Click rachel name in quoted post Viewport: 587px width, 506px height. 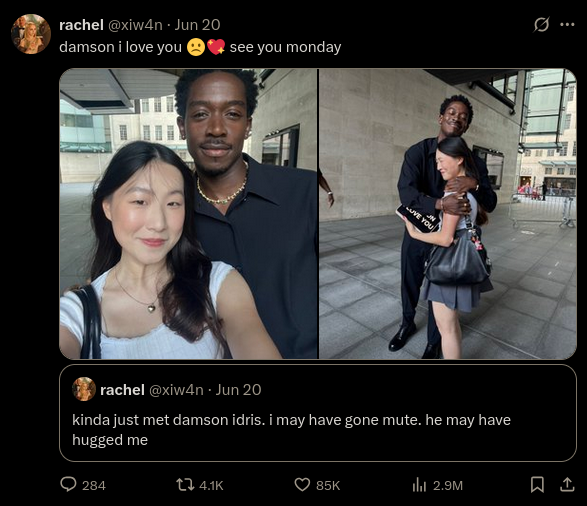point(122,390)
